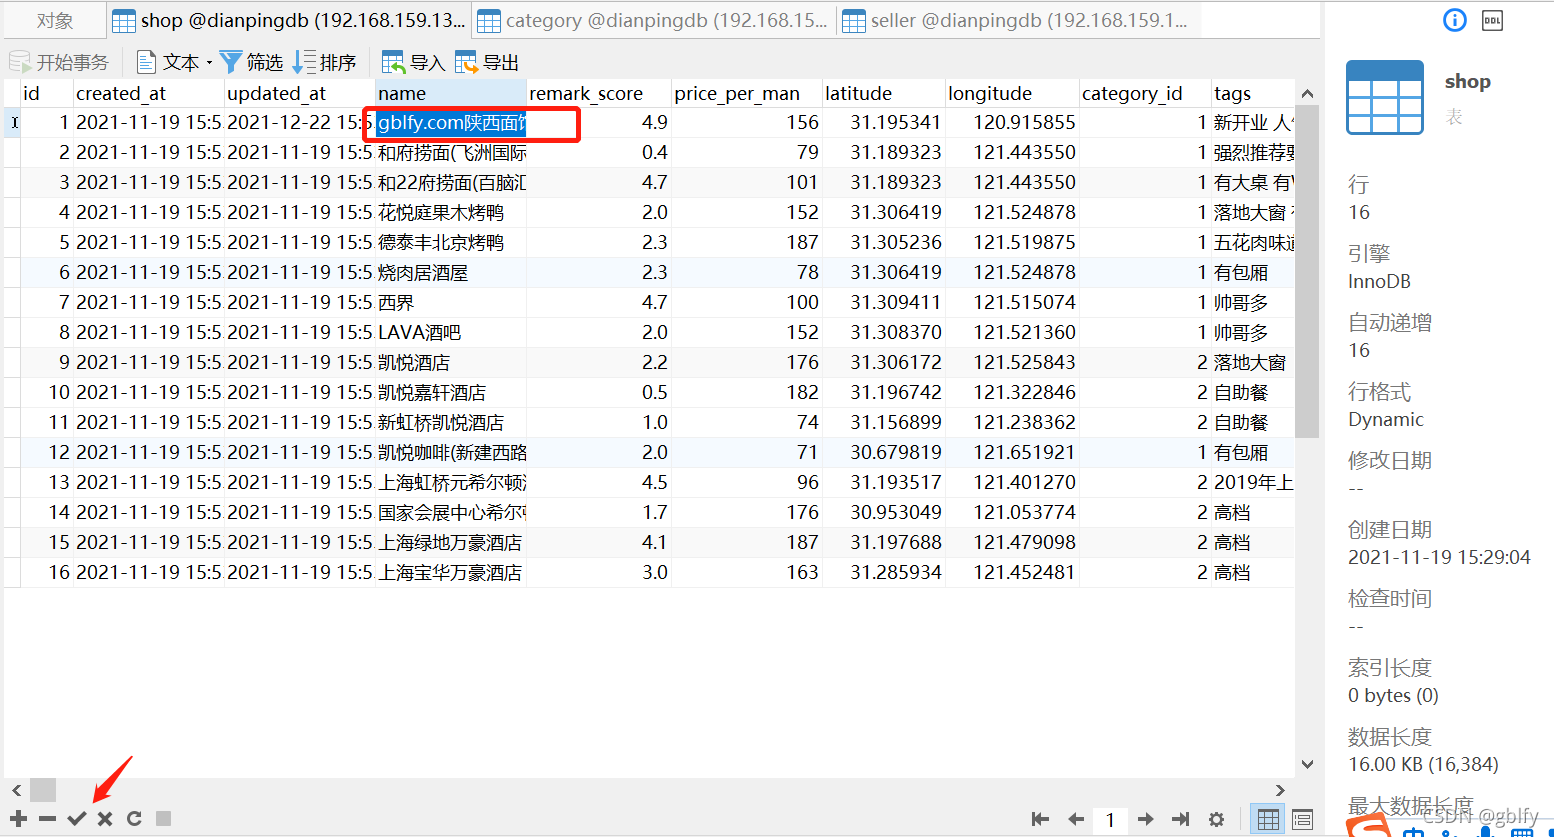
Task: Click the 导入 import button
Action: (414, 62)
